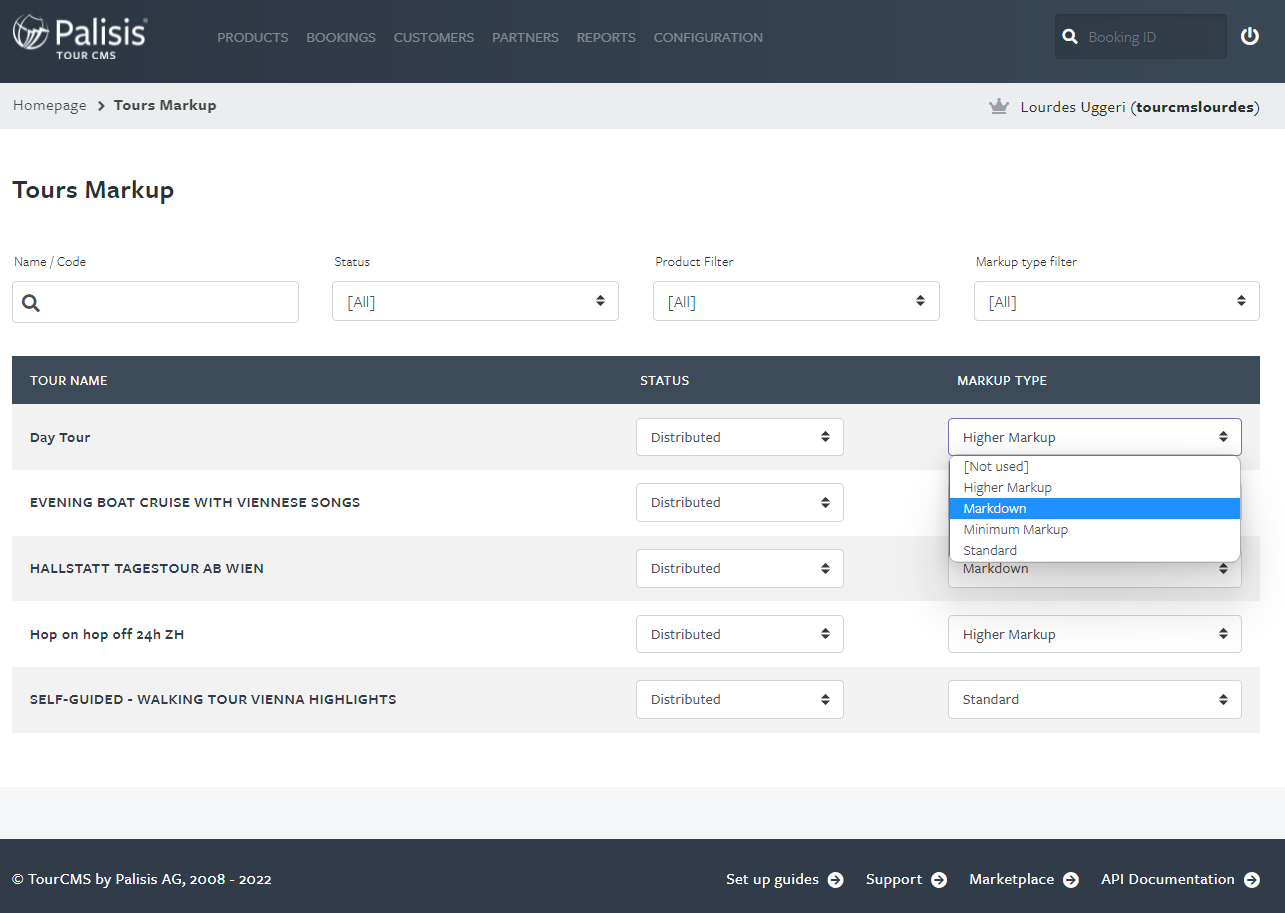Click the Homepage breadcrumb link

[49, 104]
